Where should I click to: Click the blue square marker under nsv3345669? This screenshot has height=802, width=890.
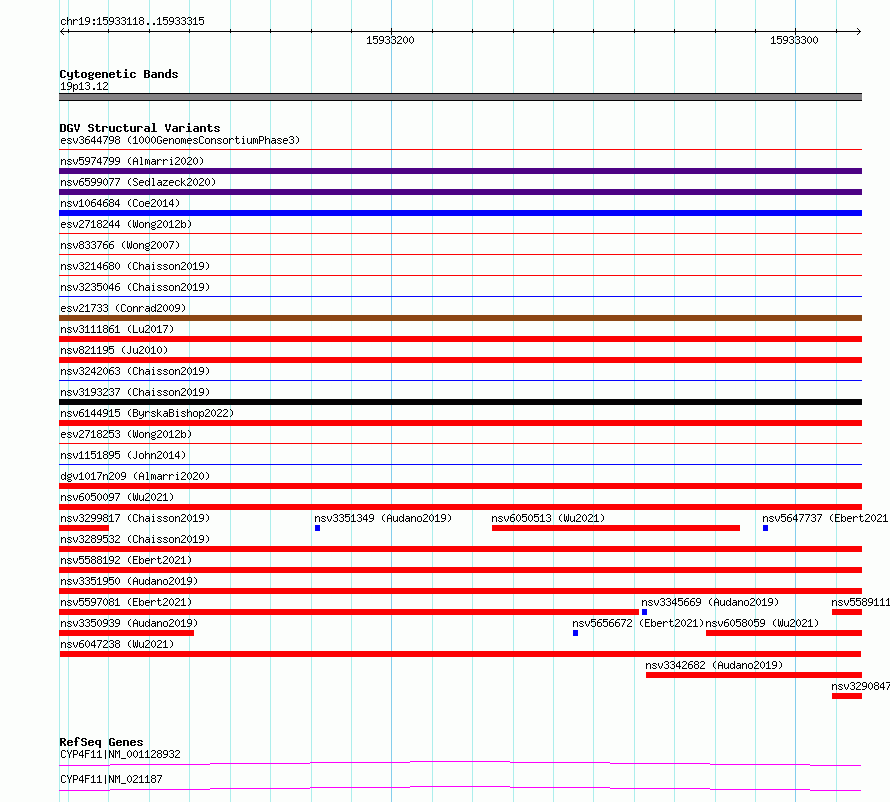(644, 612)
